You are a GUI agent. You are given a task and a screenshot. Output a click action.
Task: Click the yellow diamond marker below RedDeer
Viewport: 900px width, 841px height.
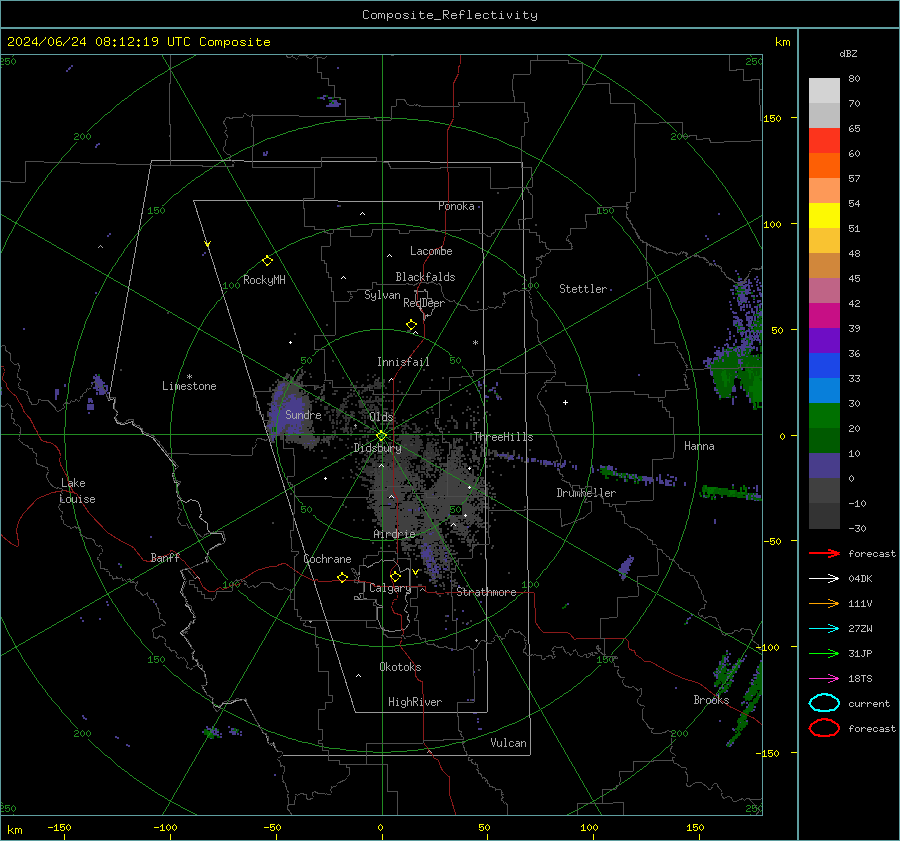tap(412, 325)
